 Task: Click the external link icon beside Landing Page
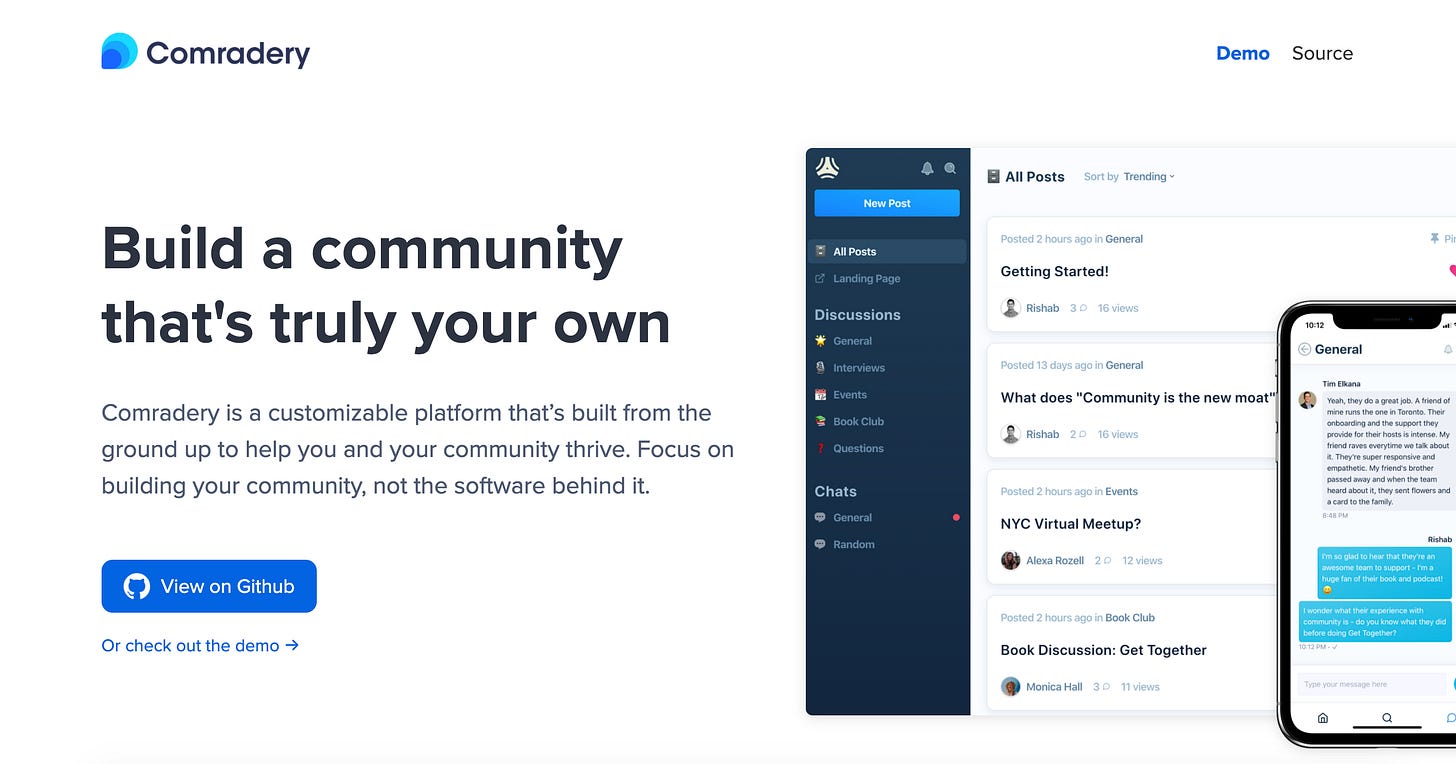click(820, 279)
